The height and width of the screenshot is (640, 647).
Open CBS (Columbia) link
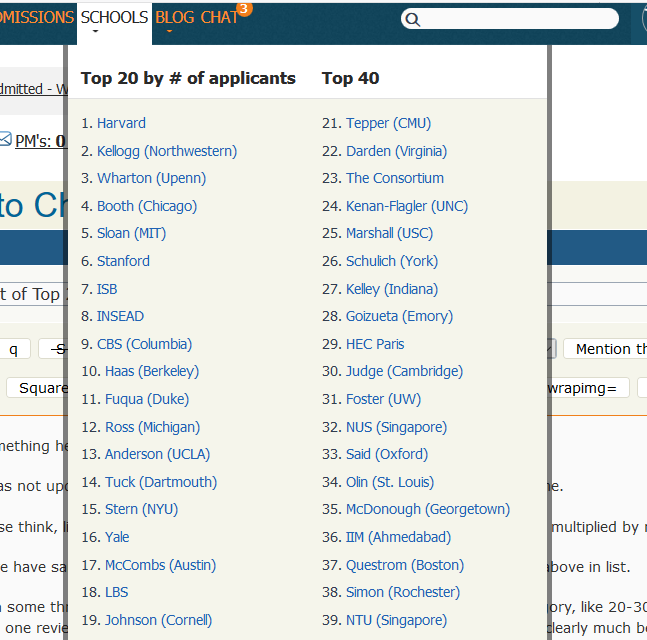pos(144,344)
